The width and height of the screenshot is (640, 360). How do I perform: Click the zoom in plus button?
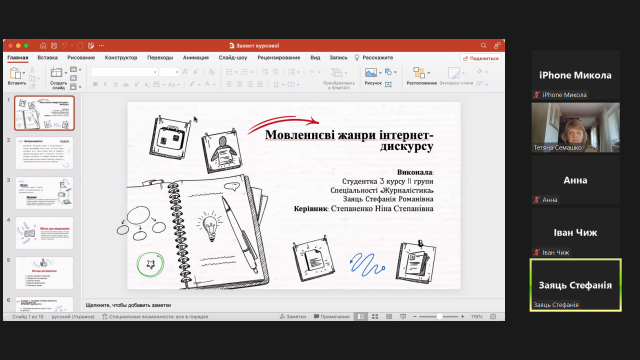coord(462,317)
